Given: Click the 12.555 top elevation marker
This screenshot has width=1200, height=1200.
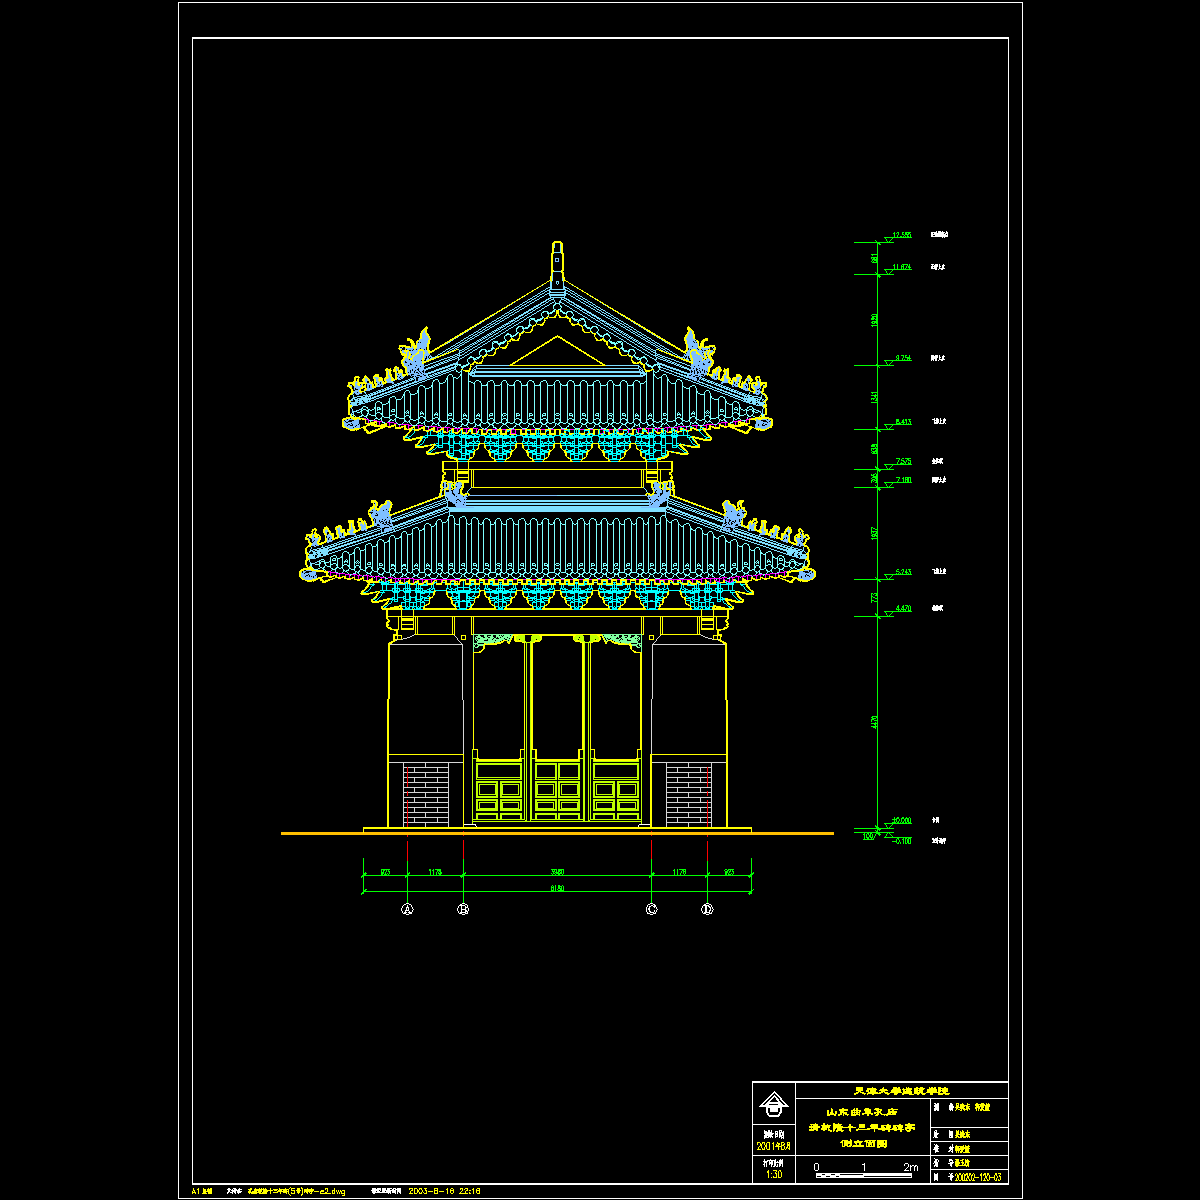Looking at the screenshot, I should click(x=895, y=236).
